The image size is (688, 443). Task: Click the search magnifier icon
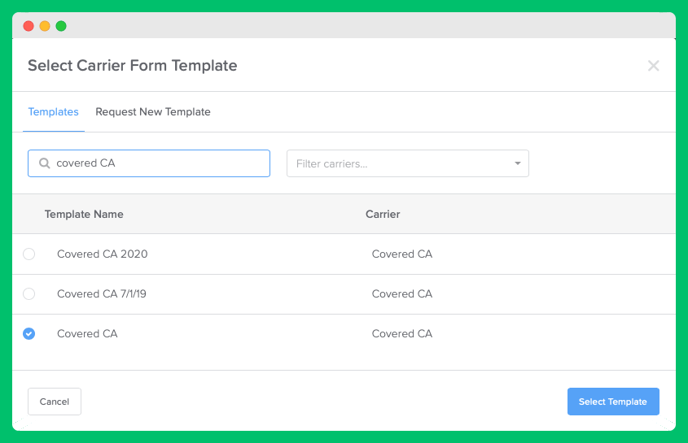click(x=44, y=163)
